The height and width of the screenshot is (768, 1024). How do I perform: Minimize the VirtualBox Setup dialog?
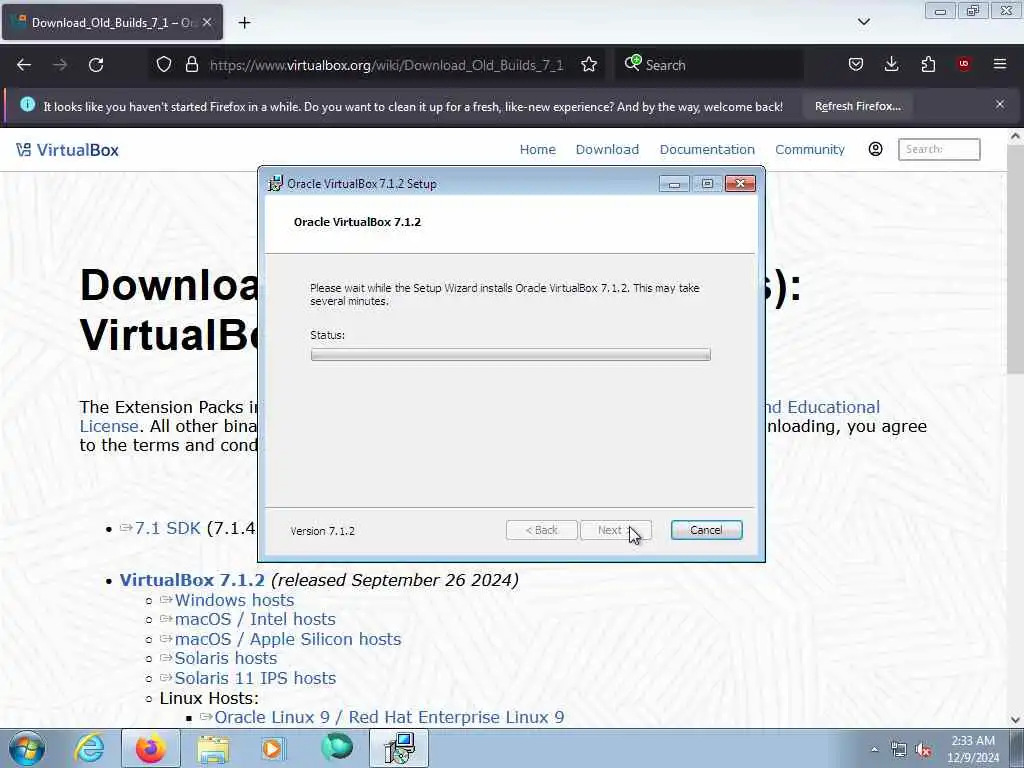click(x=674, y=184)
